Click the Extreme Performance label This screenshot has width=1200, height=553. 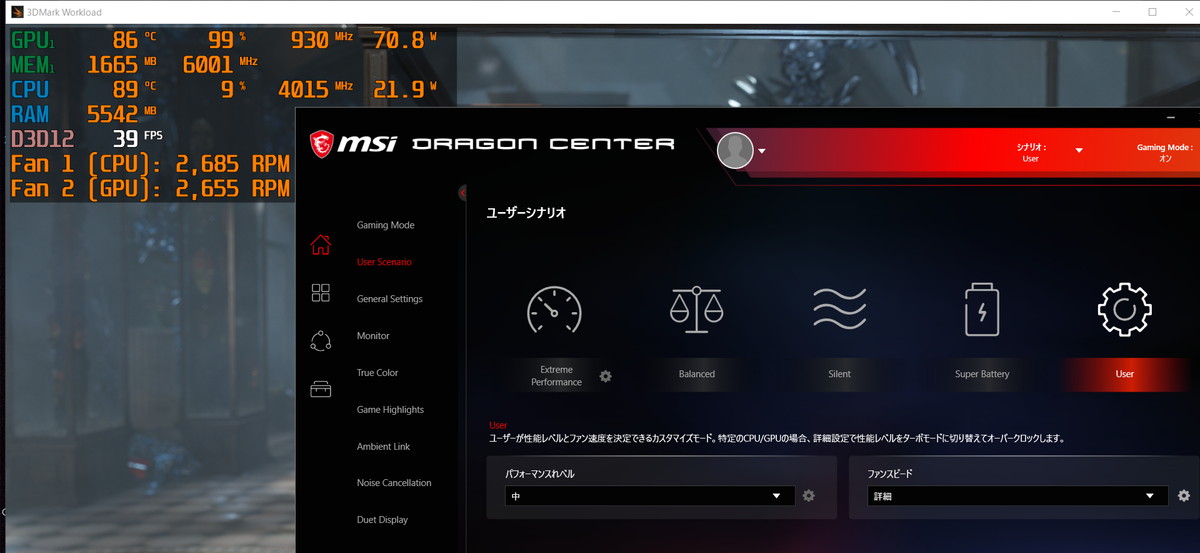(556, 376)
